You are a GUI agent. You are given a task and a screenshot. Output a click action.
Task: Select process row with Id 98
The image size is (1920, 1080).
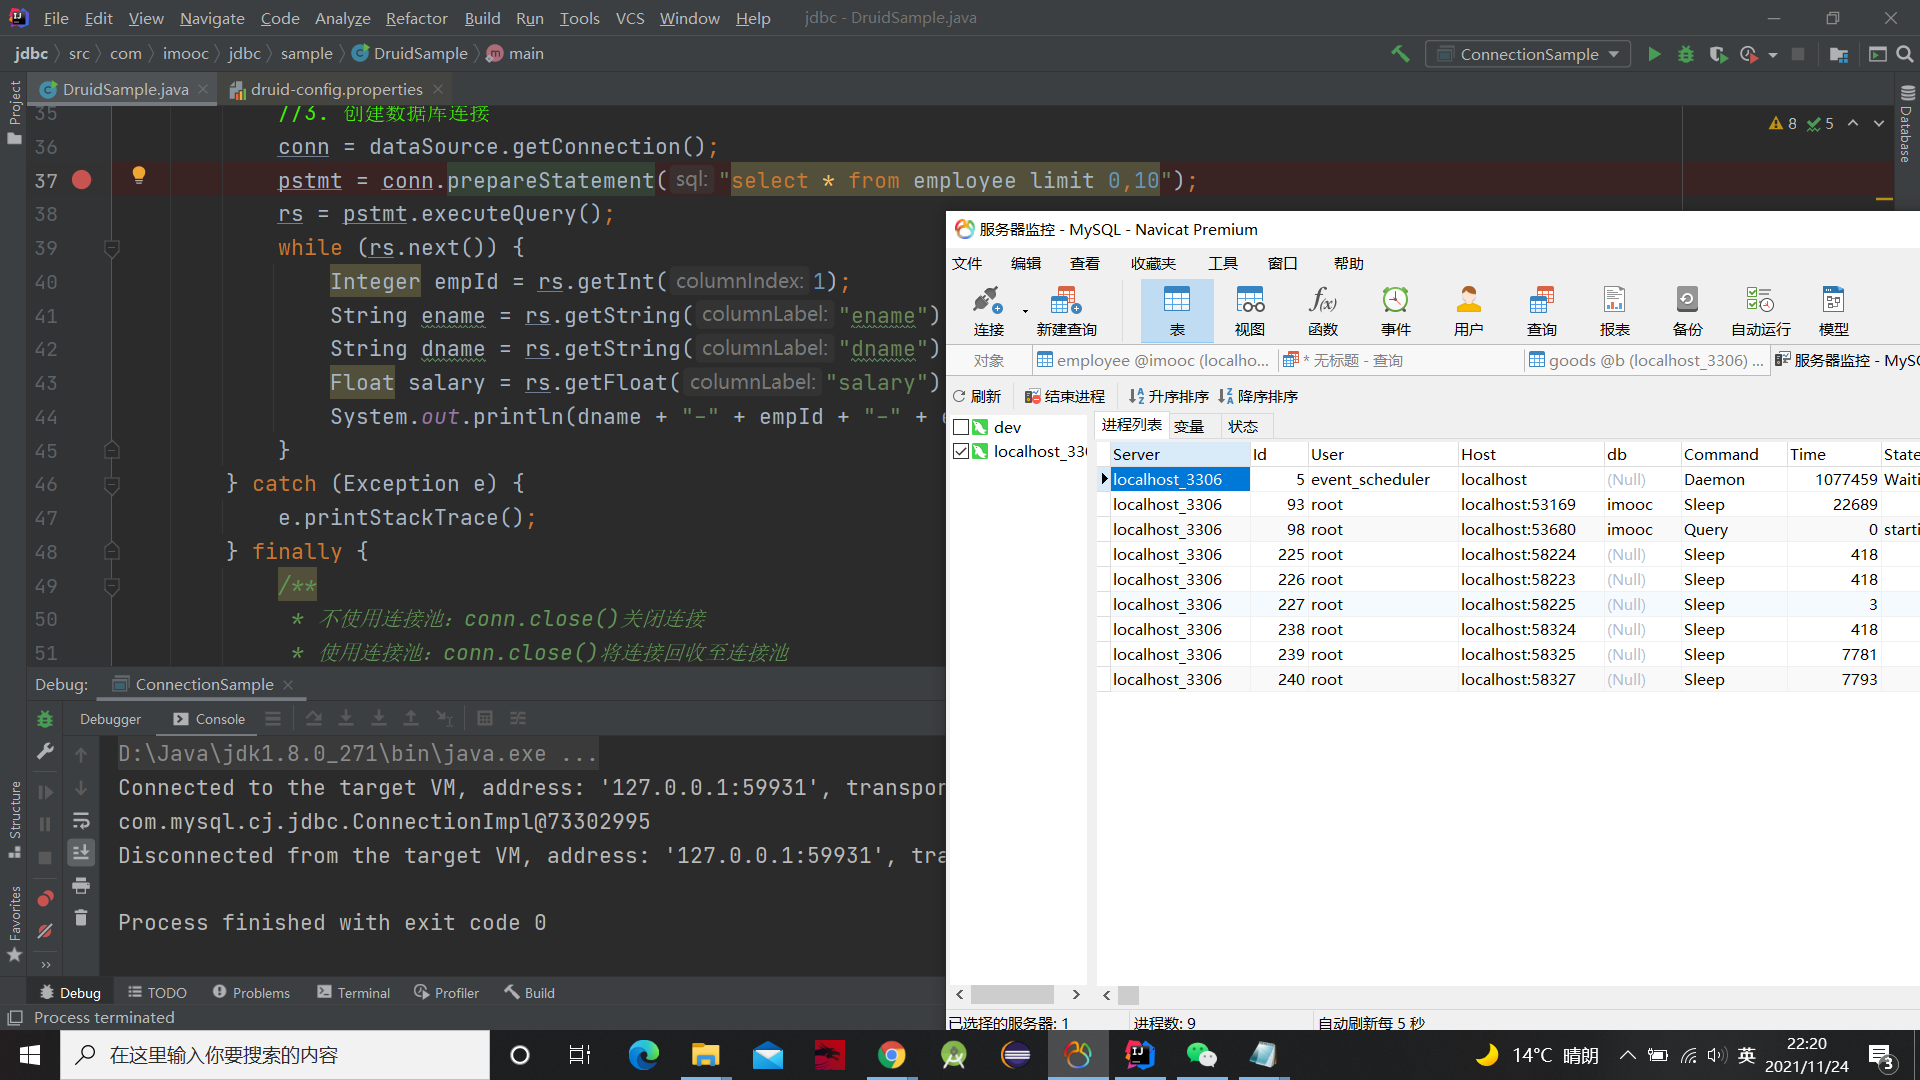[x=1508, y=529]
